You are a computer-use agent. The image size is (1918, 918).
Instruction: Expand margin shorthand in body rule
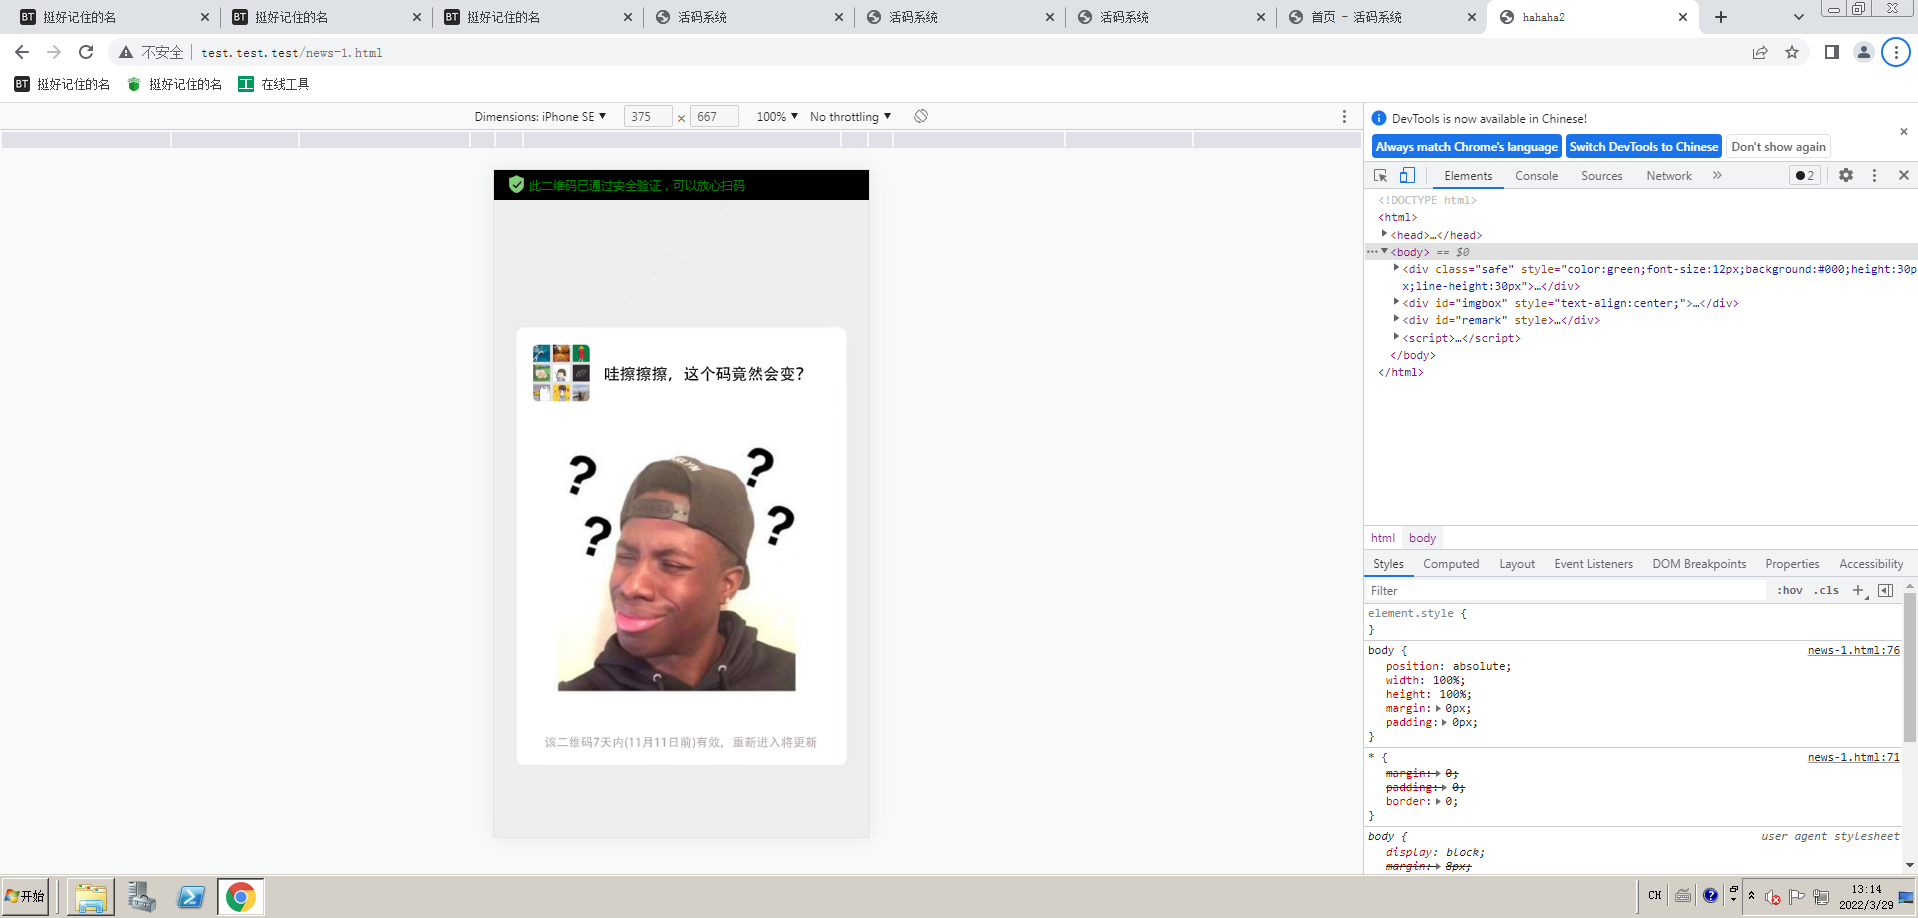click(x=1438, y=708)
